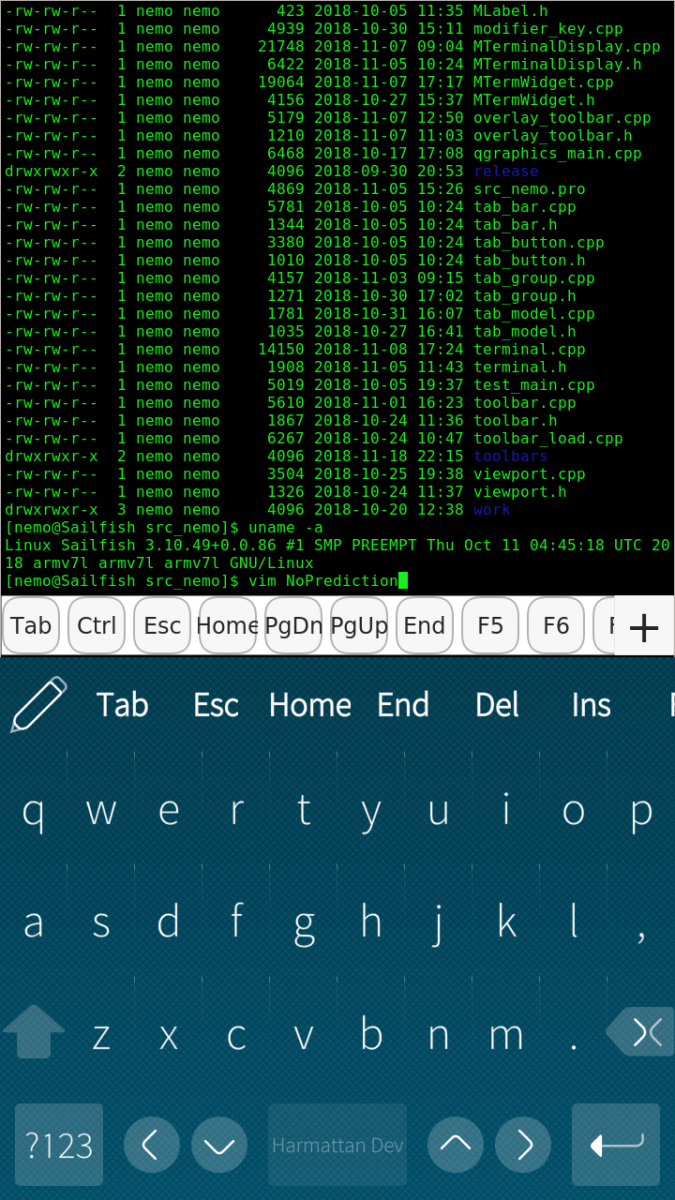Viewport: 675px width, 1200px height.
Task: Tap the down arrow cursor key
Action: 219,1144
